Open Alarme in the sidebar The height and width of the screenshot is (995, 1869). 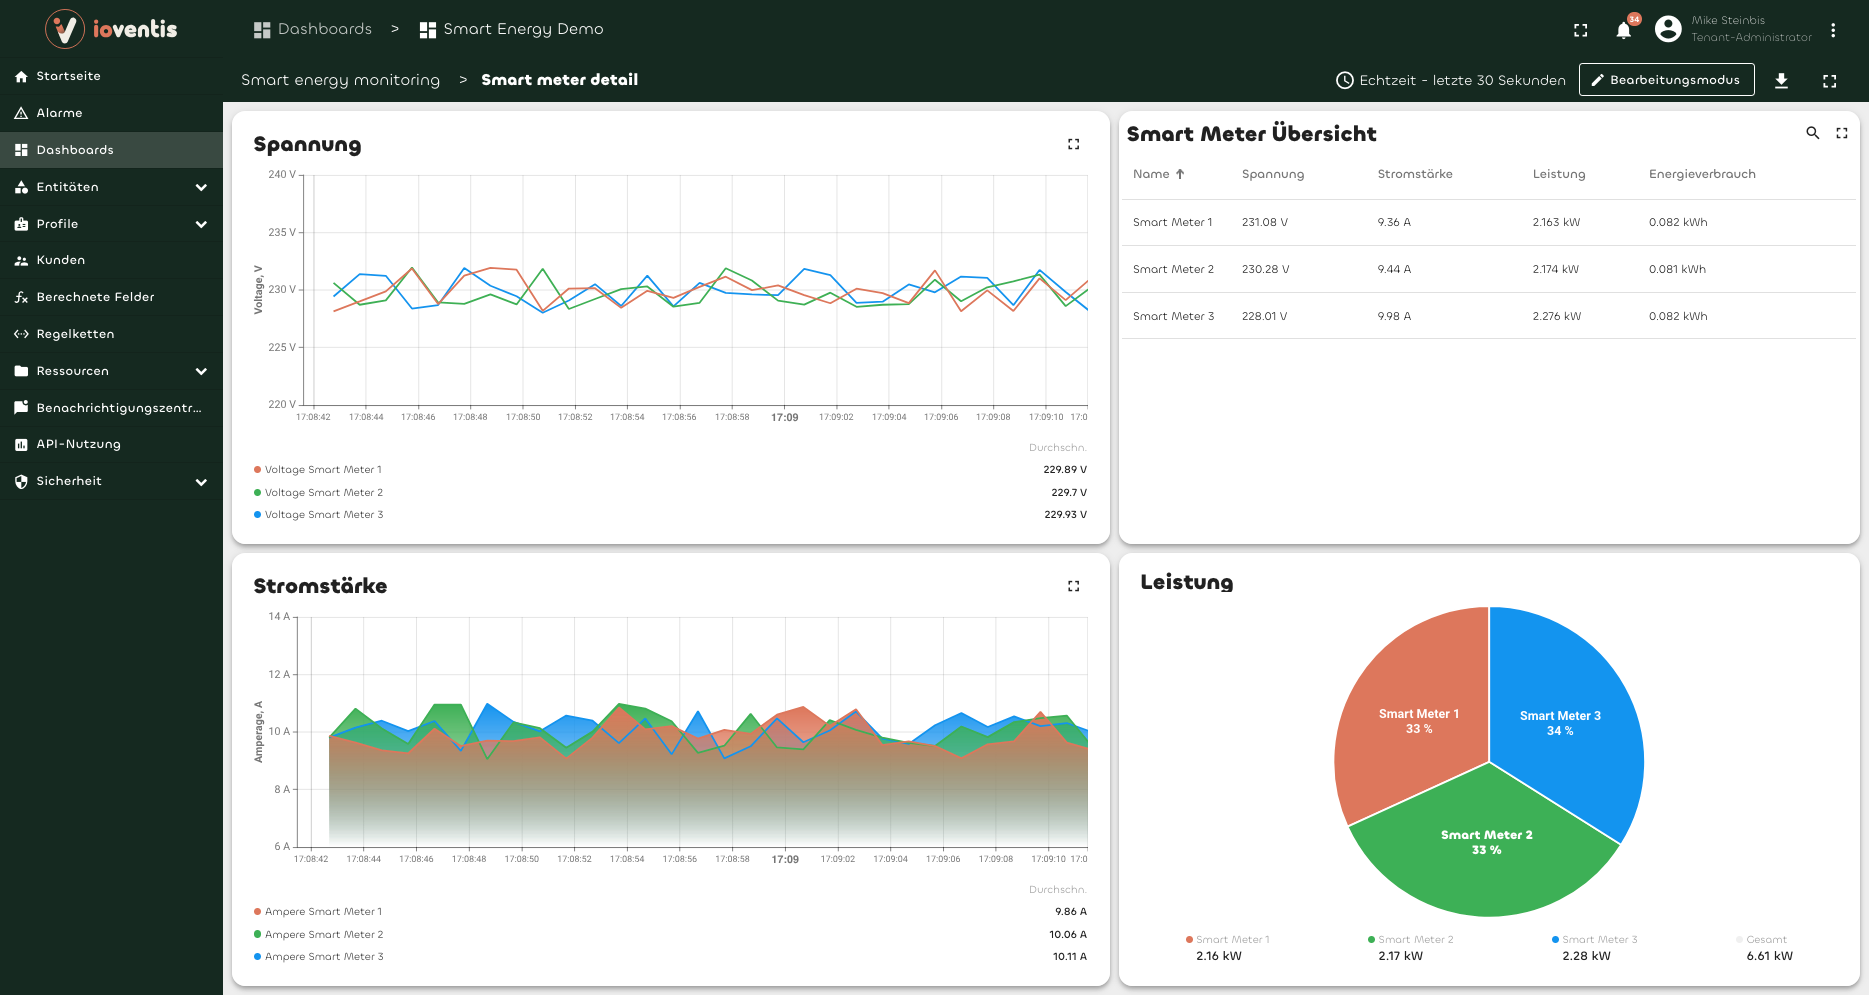(60, 113)
